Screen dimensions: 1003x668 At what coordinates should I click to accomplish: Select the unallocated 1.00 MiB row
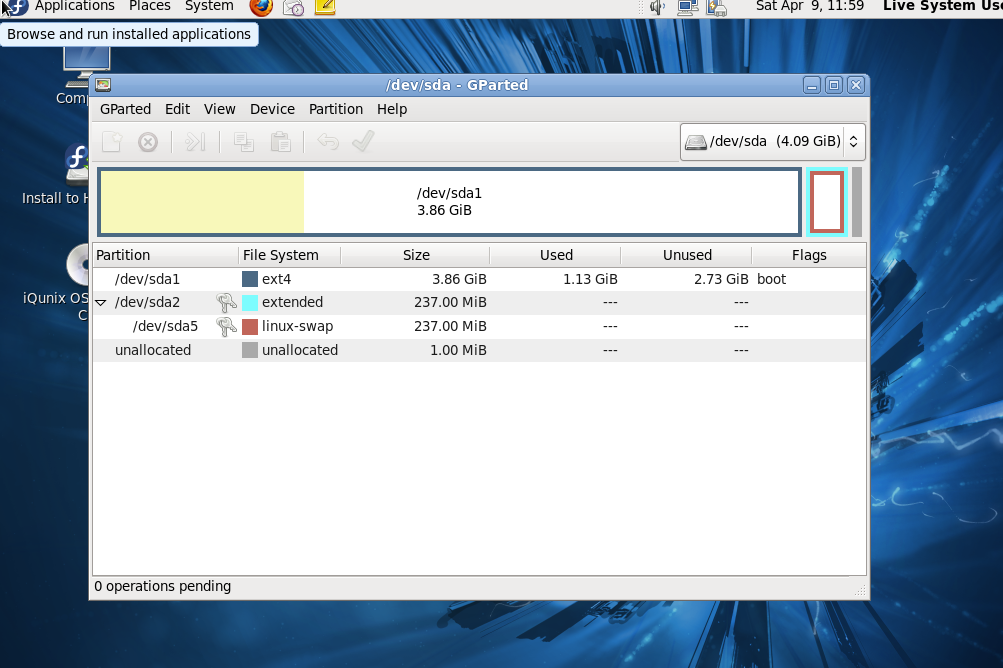click(480, 351)
